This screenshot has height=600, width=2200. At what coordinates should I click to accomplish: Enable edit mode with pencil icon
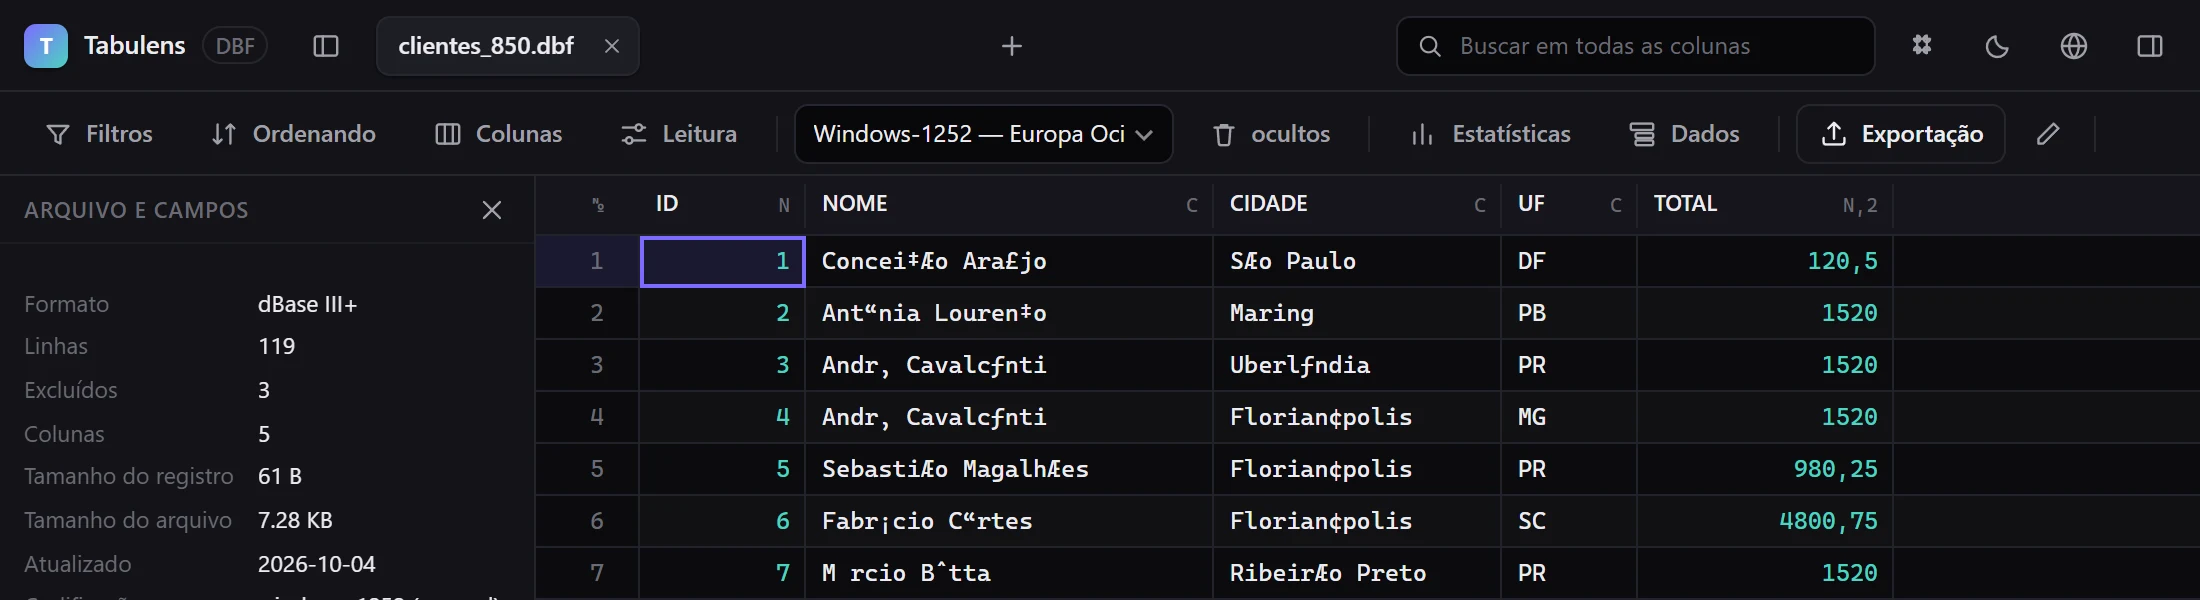coord(2048,134)
